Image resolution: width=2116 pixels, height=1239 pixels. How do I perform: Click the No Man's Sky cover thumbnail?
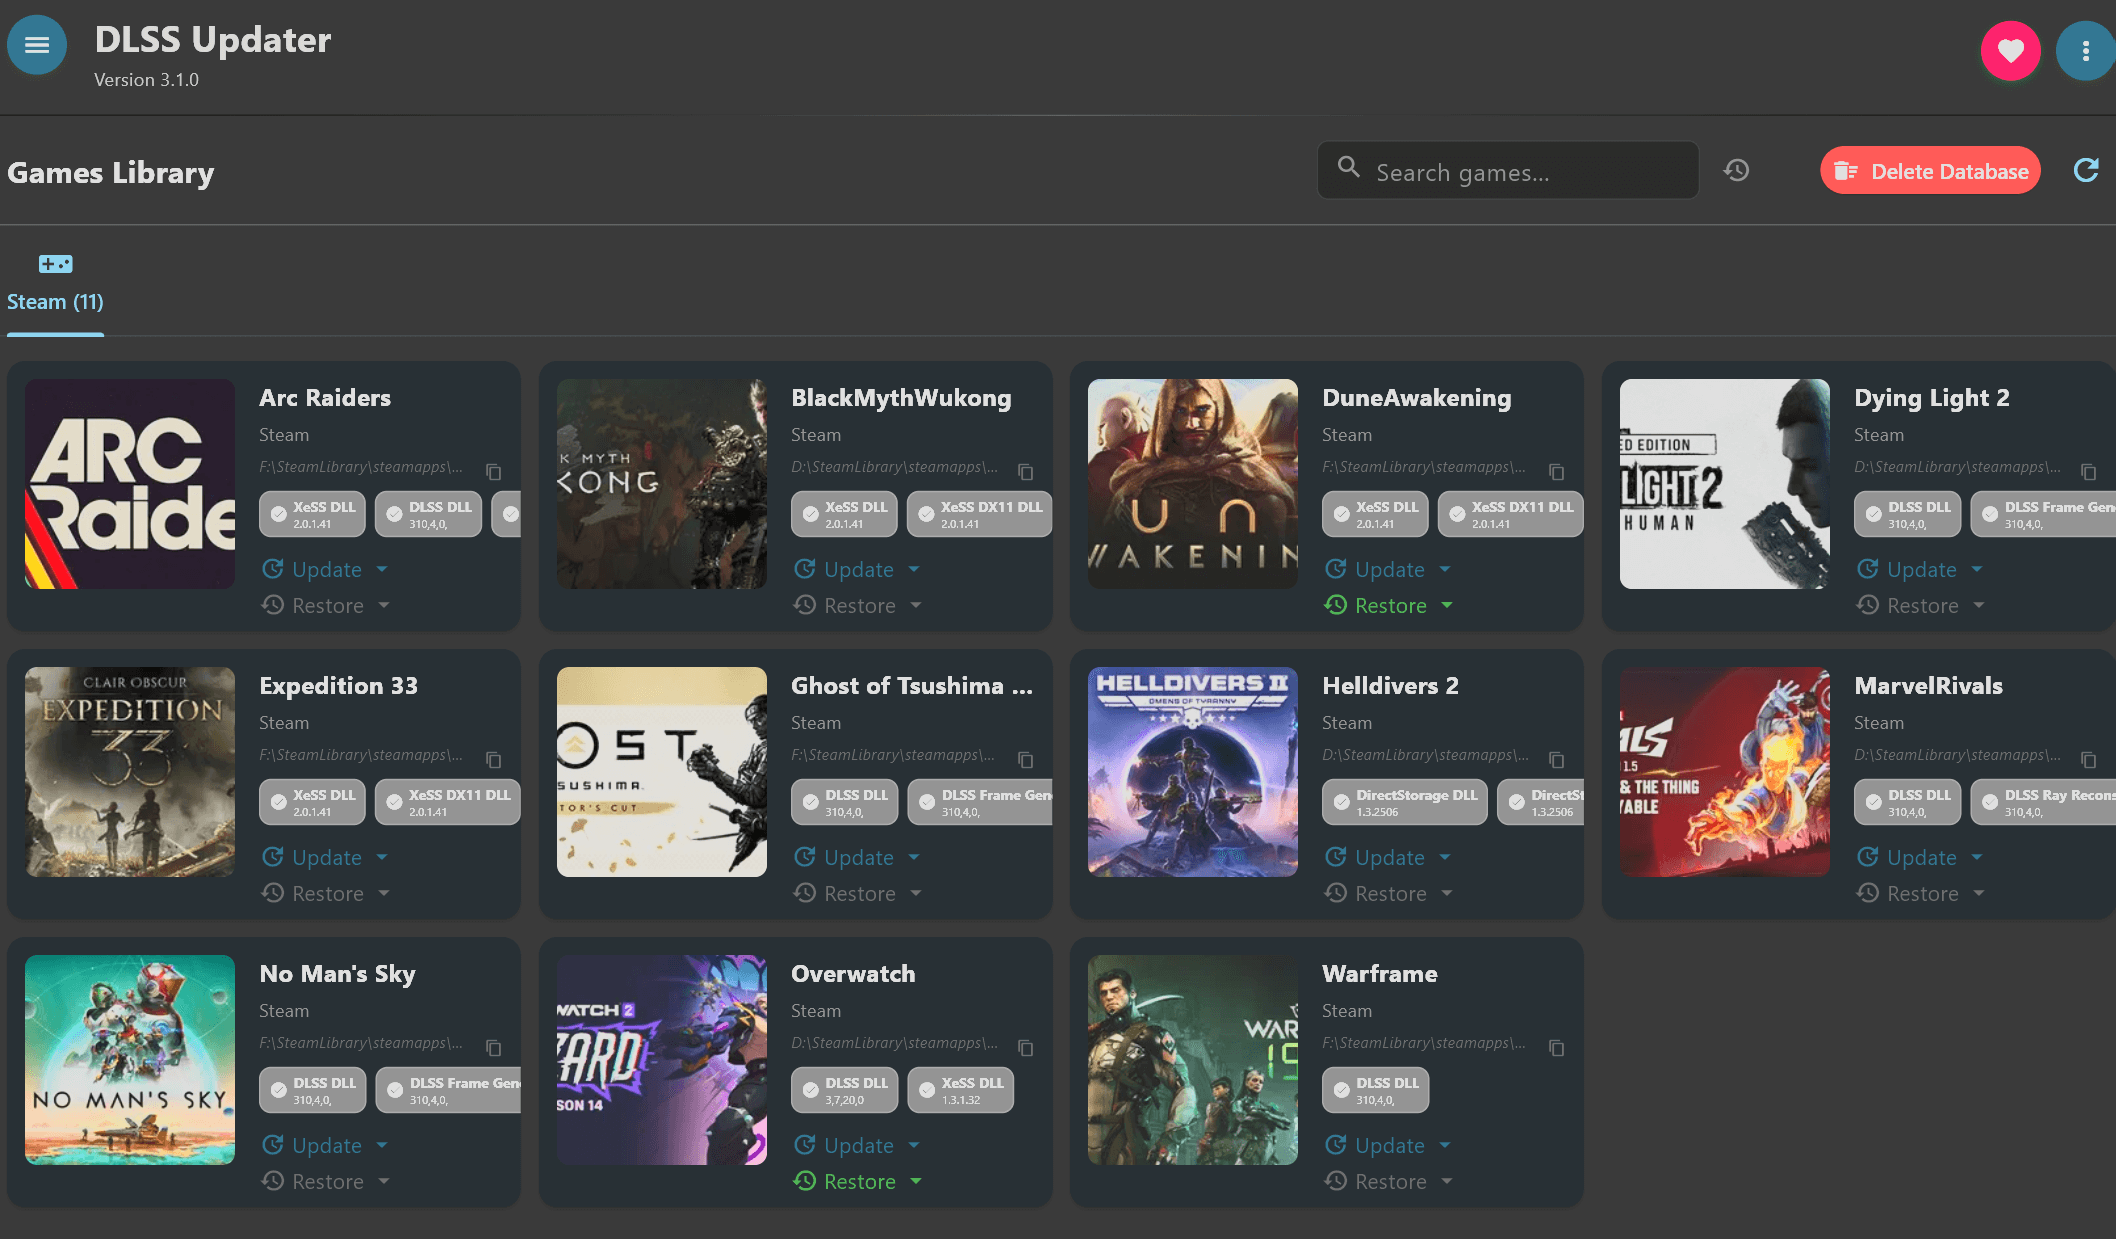(130, 1060)
